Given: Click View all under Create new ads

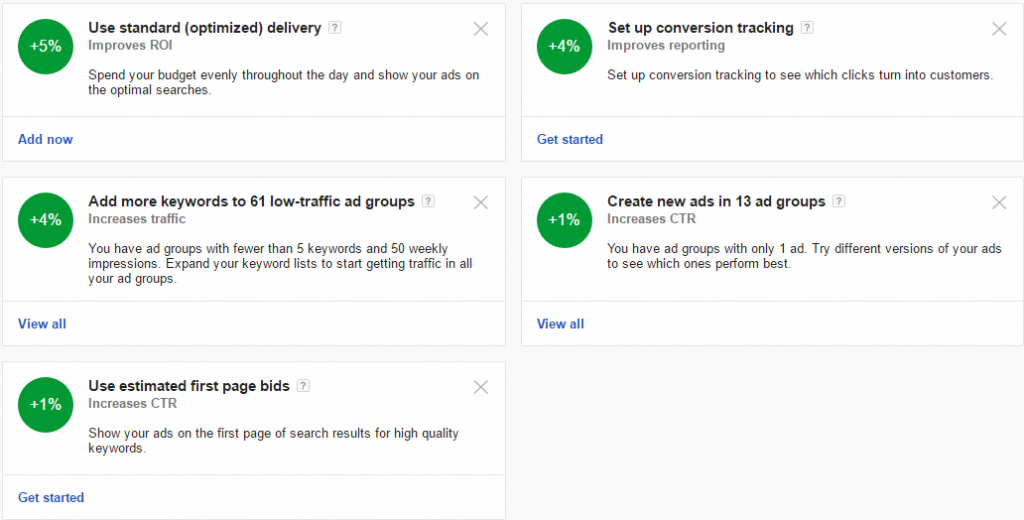Looking at the screenshot, I should click(x=560, y=324).
